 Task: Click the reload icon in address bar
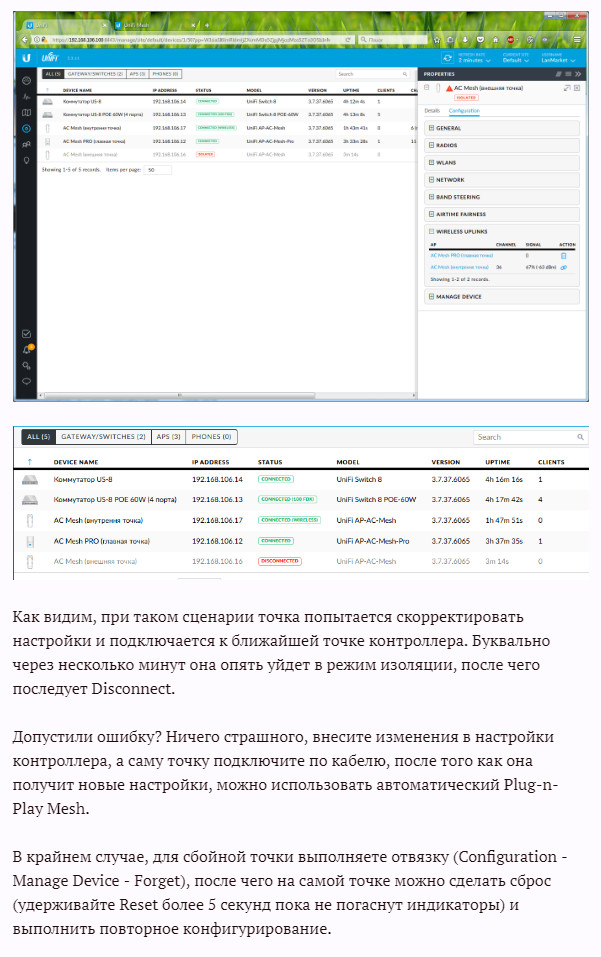[x=348, y=40]
